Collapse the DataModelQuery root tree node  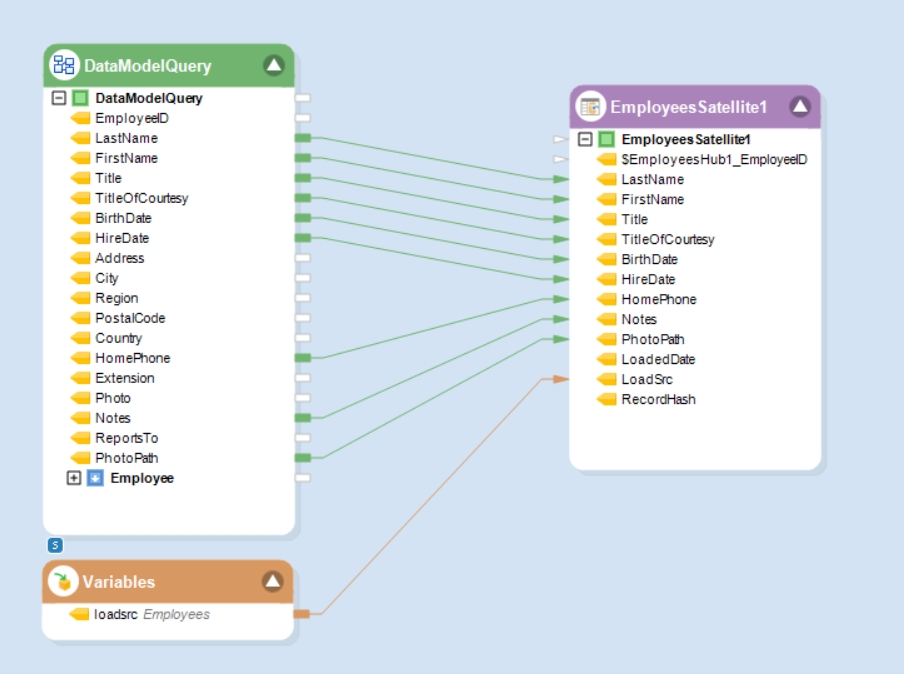59,98
